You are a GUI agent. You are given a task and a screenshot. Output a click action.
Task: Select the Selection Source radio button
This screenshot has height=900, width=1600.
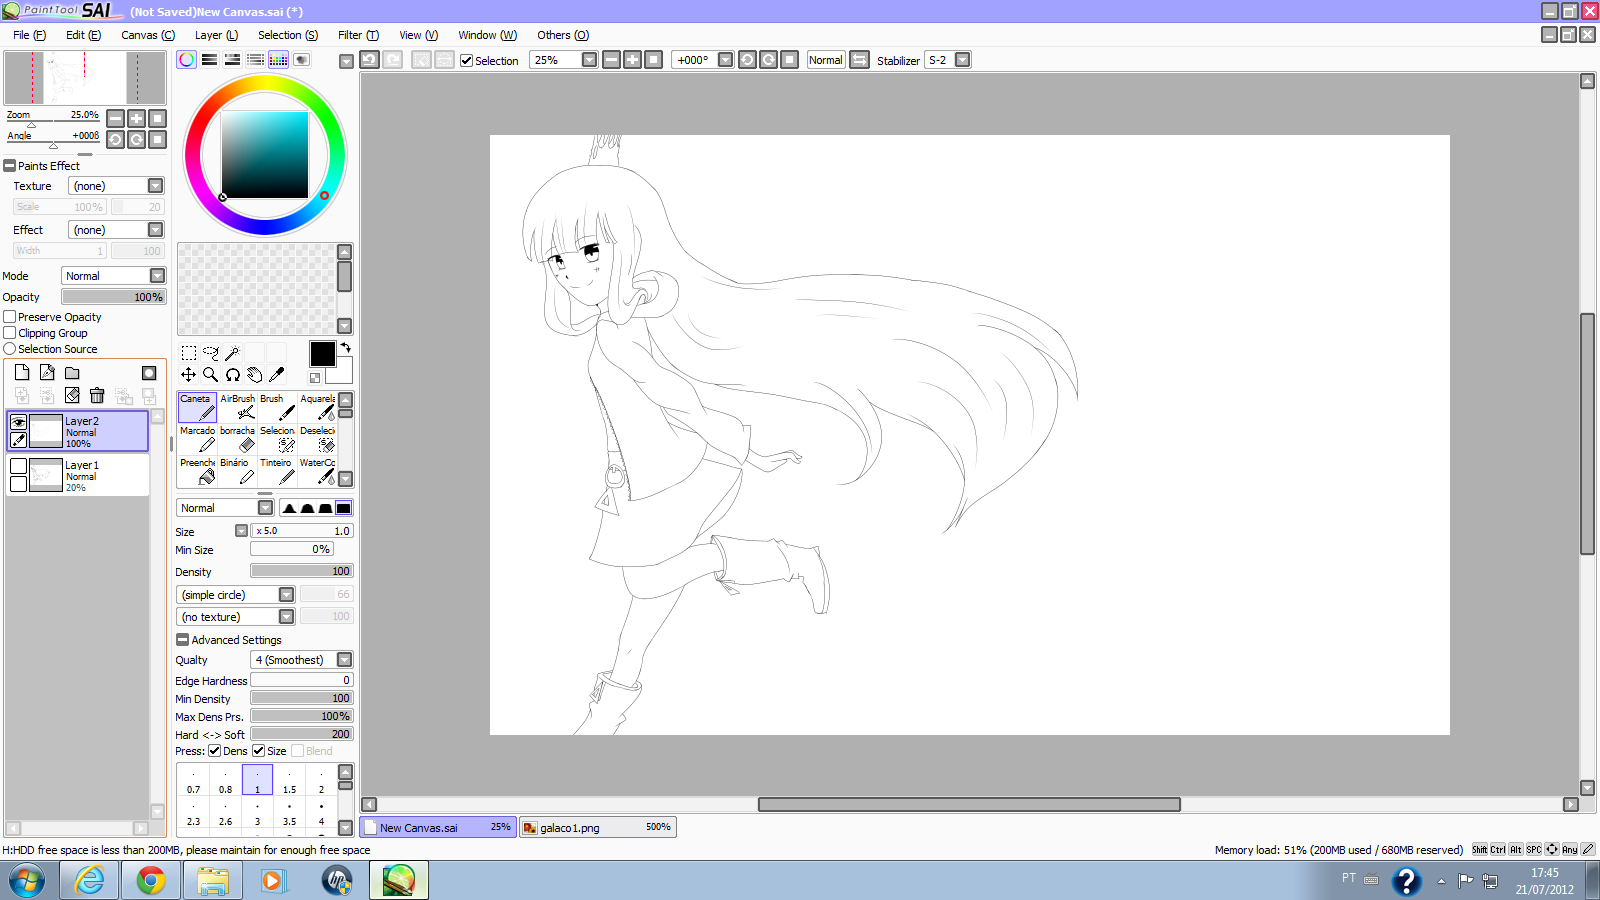click(10, 349)
